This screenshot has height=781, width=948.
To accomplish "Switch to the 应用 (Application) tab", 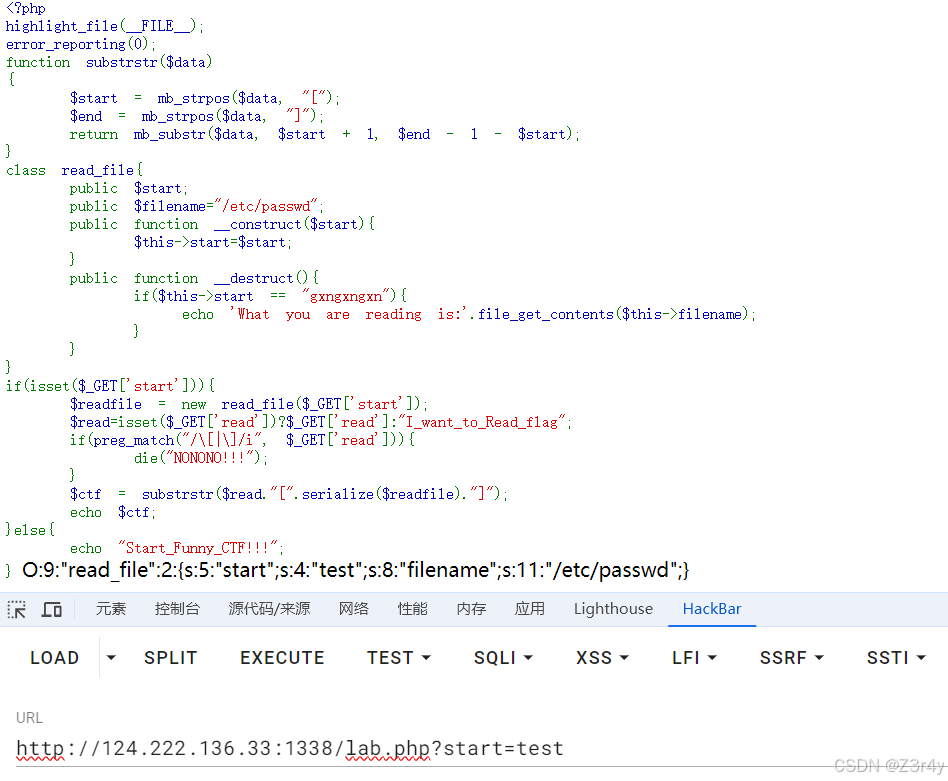I will pos(530,609).
